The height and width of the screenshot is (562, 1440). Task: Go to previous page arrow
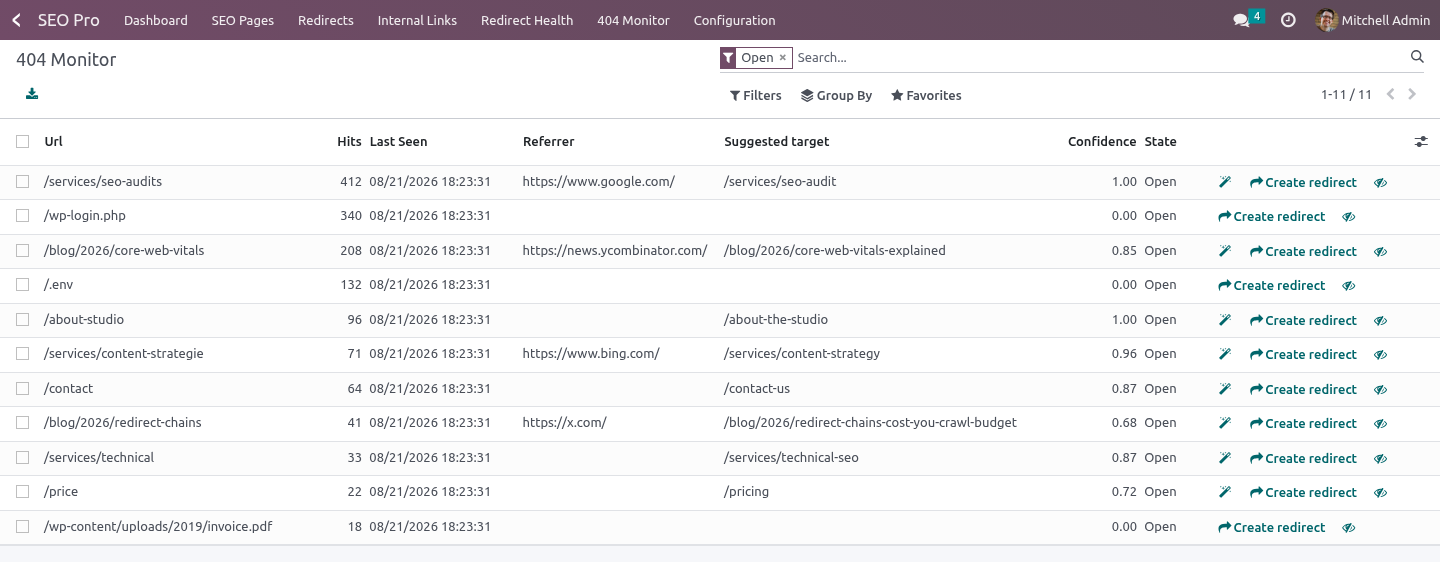[x=1390, y=95]
